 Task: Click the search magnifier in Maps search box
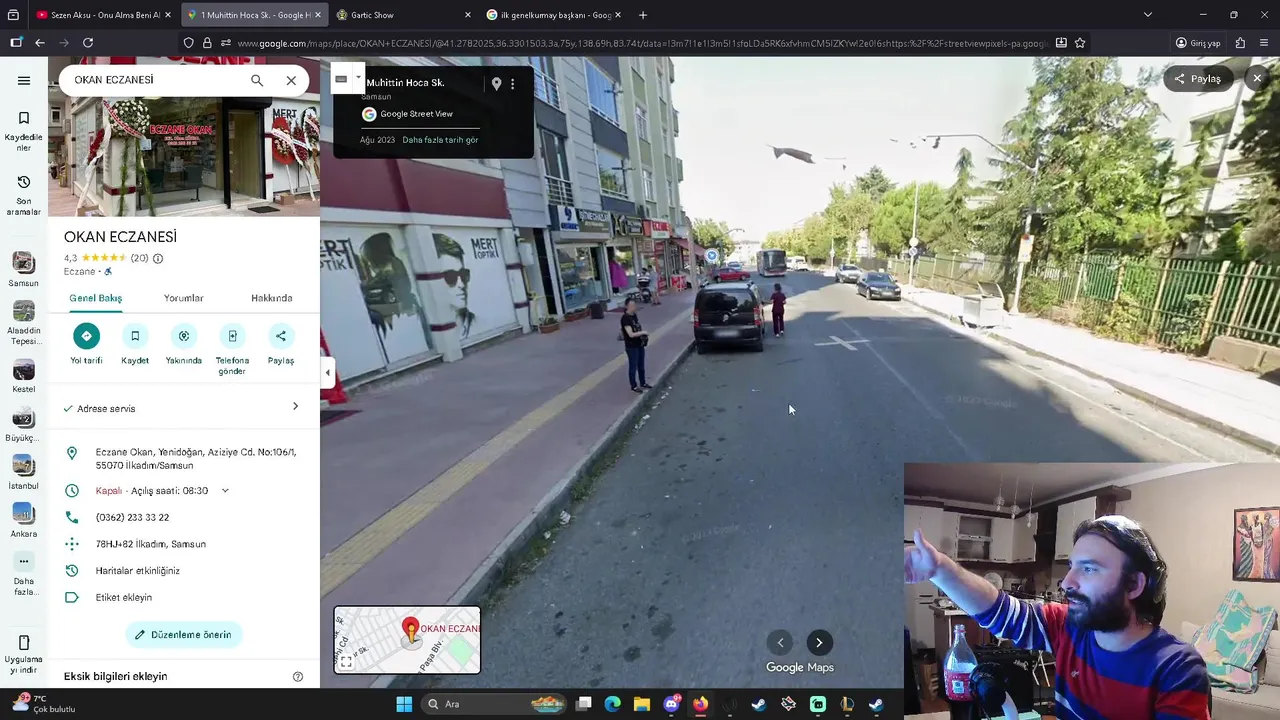(x=257, y=80)
